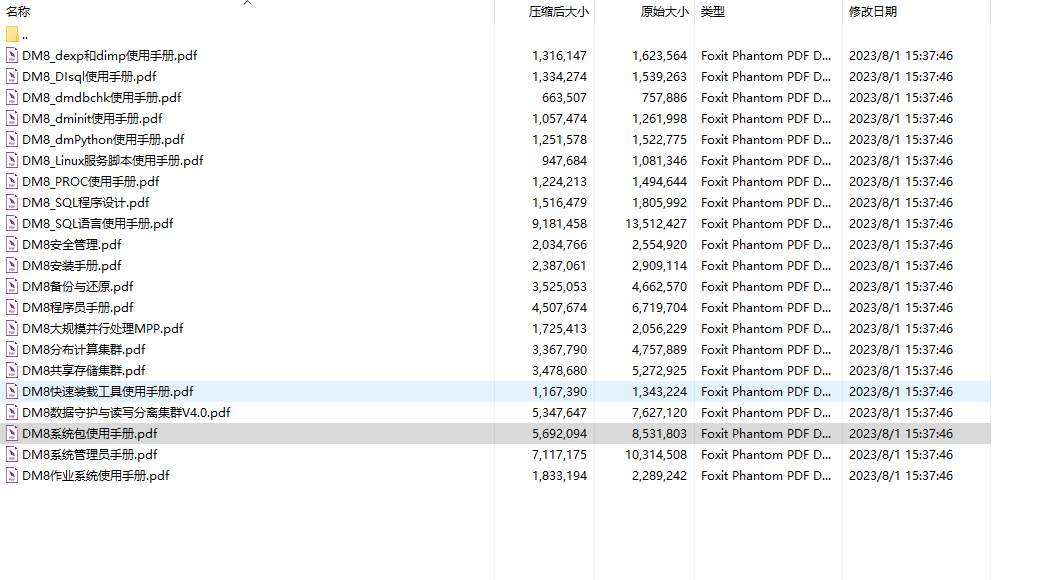This screenshot has height=580, width=1044.
Task: Click original size value 2,289,242
Action: point(659,475)
